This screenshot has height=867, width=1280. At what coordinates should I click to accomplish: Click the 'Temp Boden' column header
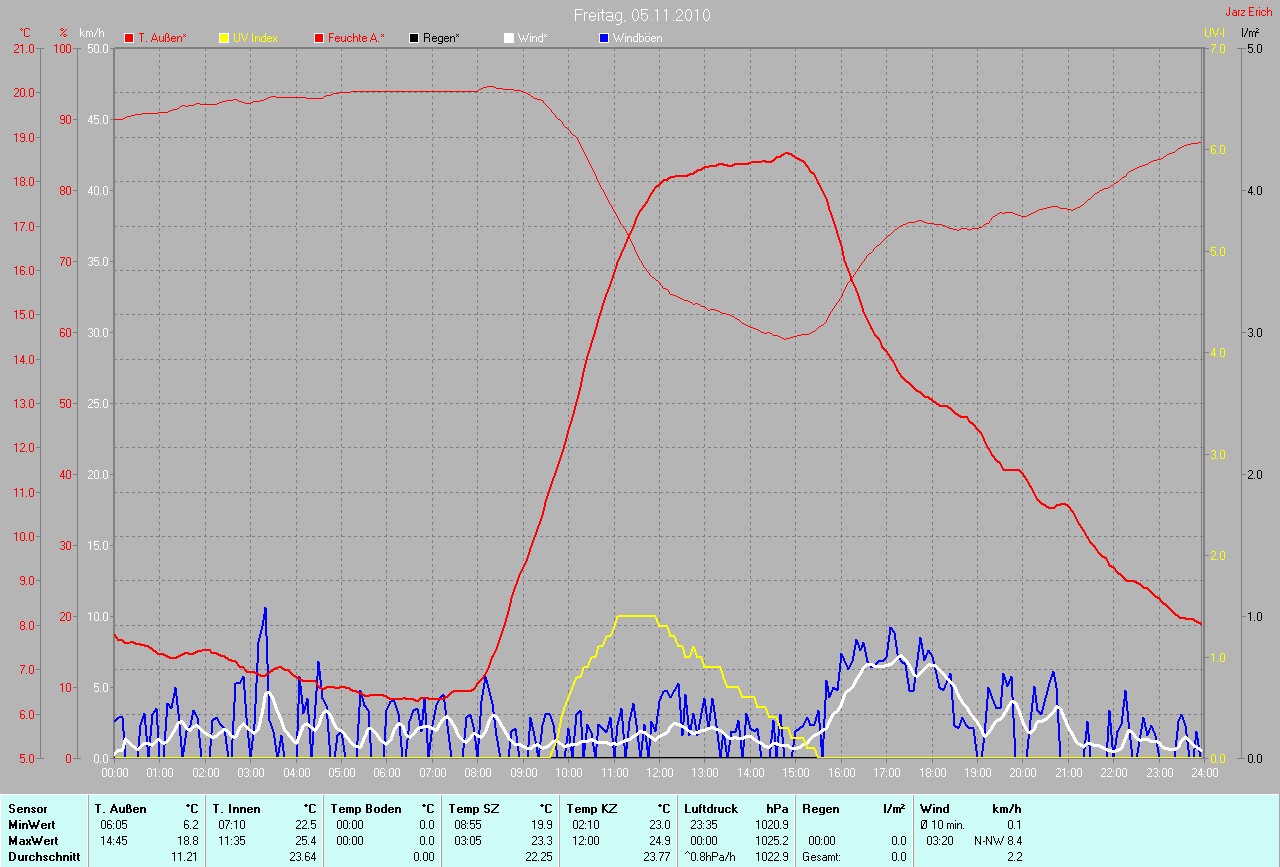366,808
